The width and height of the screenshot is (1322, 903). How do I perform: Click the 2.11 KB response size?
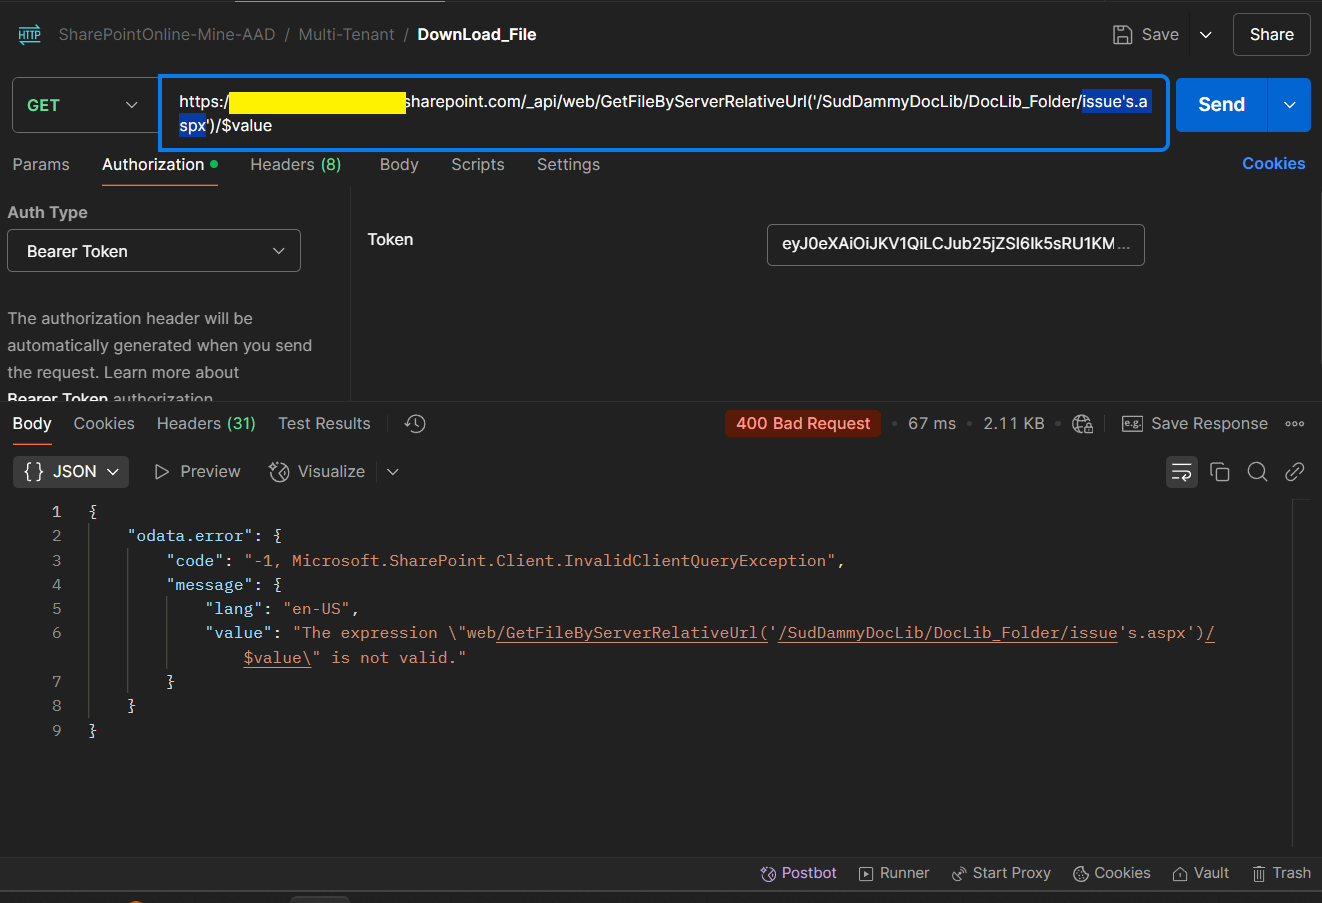tap(1013, 424)
